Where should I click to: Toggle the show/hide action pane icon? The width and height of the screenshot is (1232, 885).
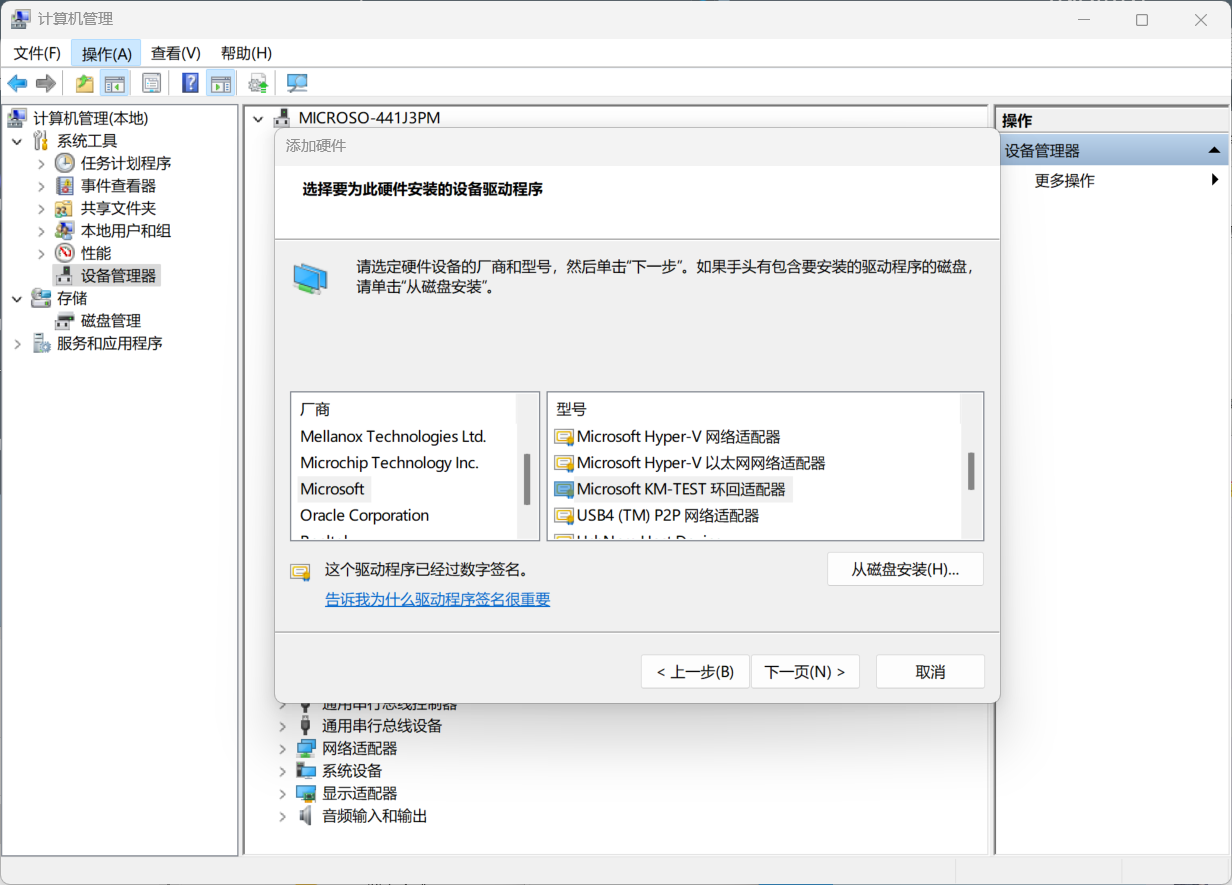pos(220,83)
